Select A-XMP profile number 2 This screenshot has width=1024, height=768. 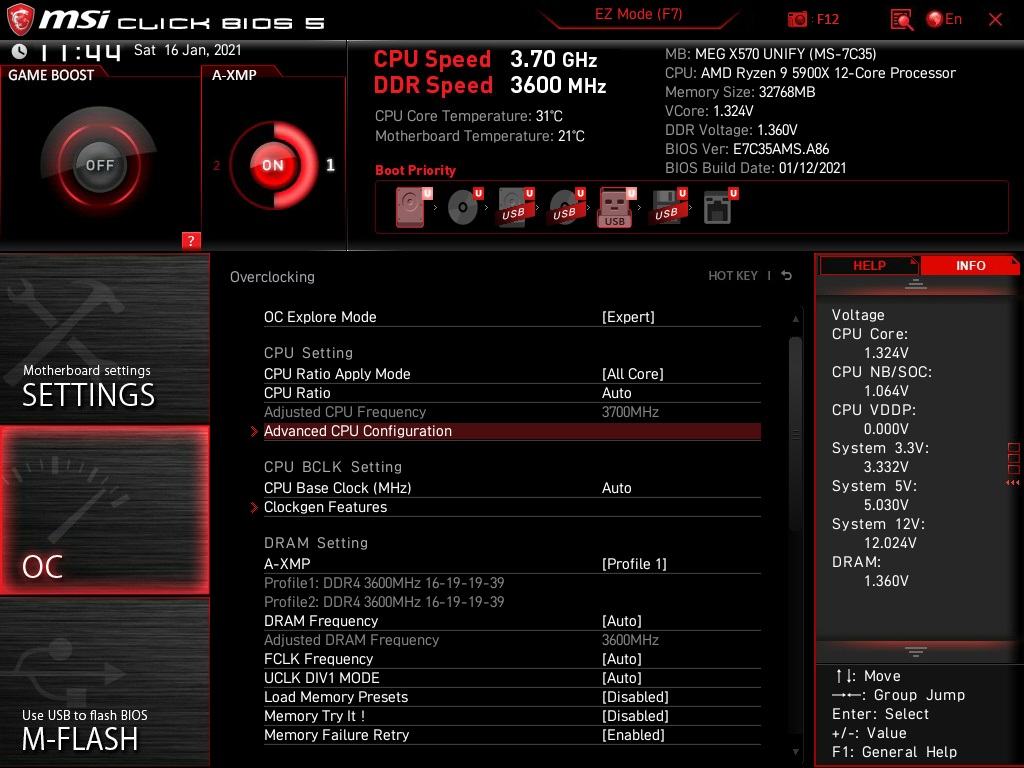[216, 166]
